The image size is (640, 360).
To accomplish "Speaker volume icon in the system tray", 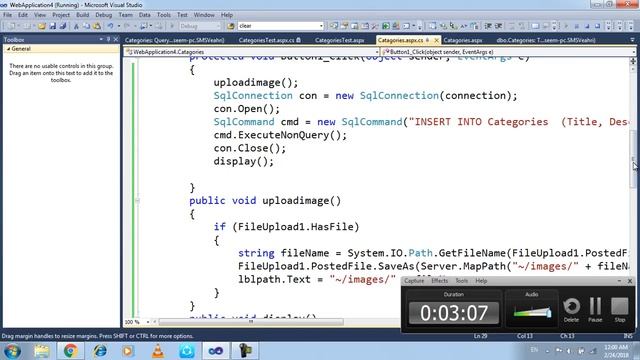I will 569,351.
